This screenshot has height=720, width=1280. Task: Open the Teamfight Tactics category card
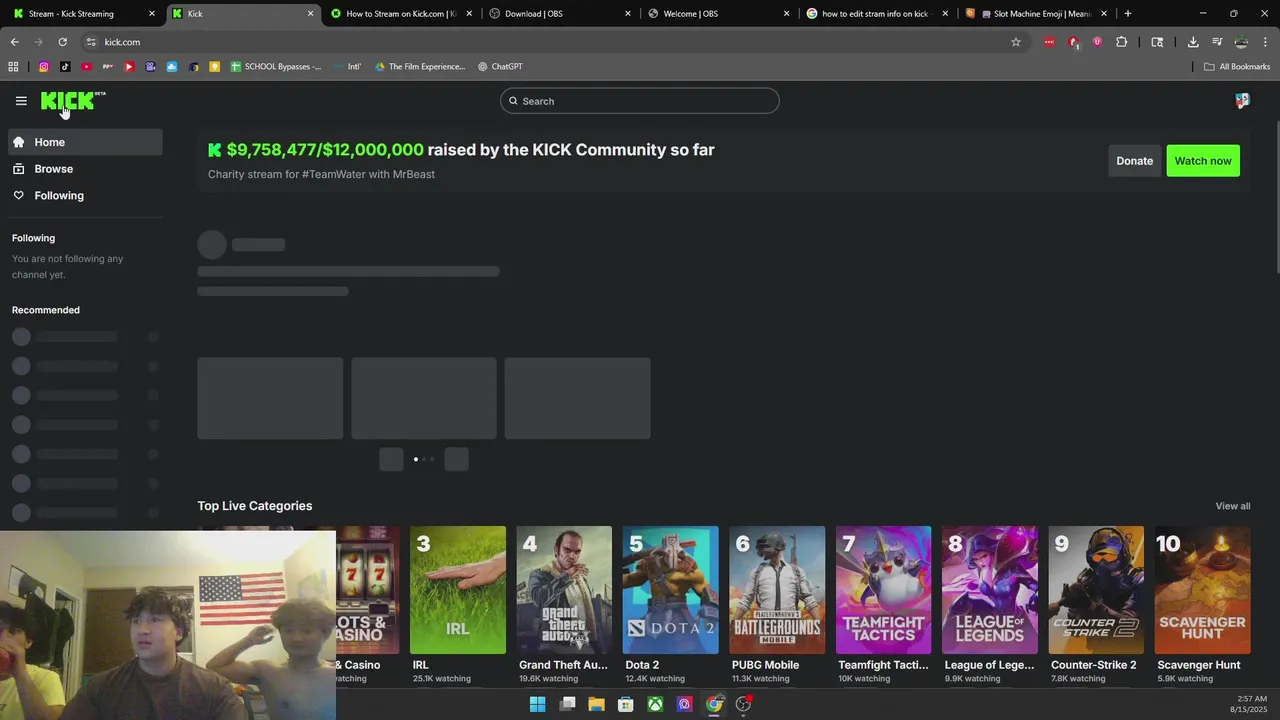click(883, 606)
